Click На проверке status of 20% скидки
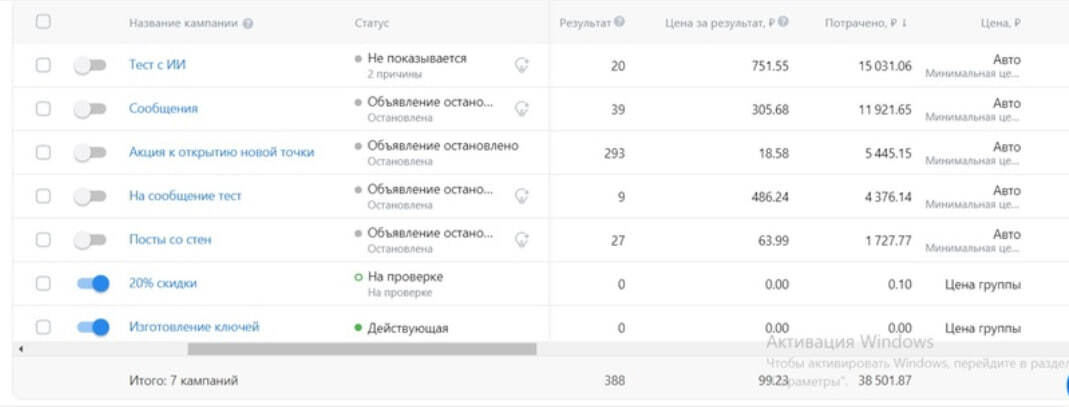1069x407 pixels. pos(405,277)
